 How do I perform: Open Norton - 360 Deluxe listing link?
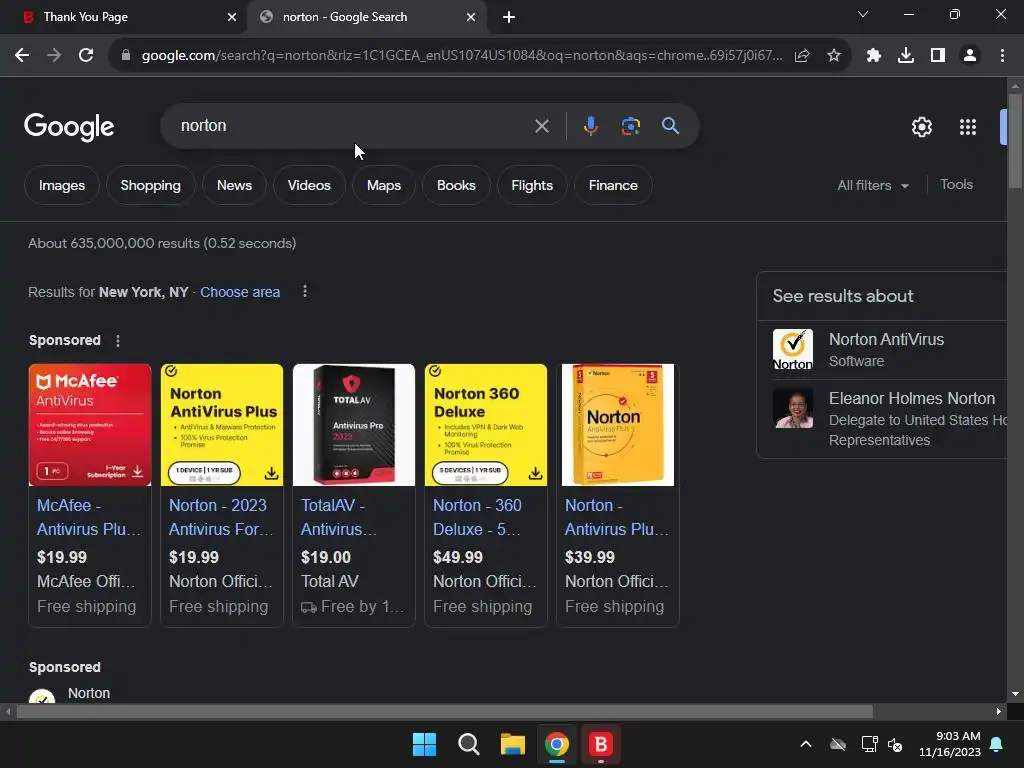478,517
